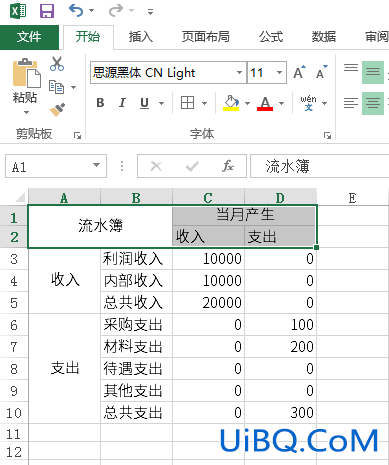This screenshot has height=465, width=389.
Task: Open the 公式 tab
Action: [271, 37]
